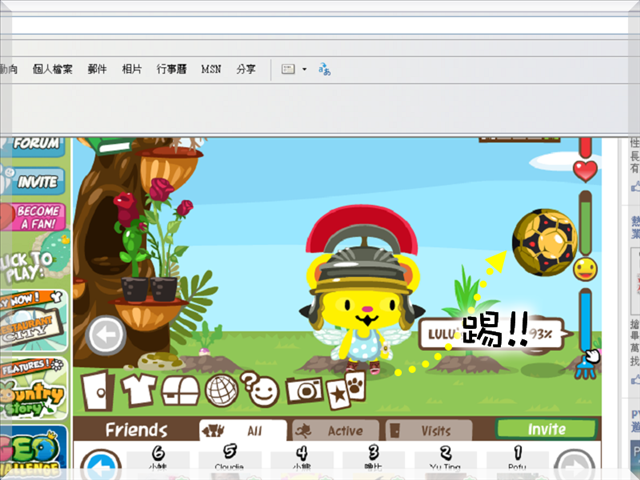Open the 分享 menu item
This screenshot has height=480, width=640.
pos(246,69)
